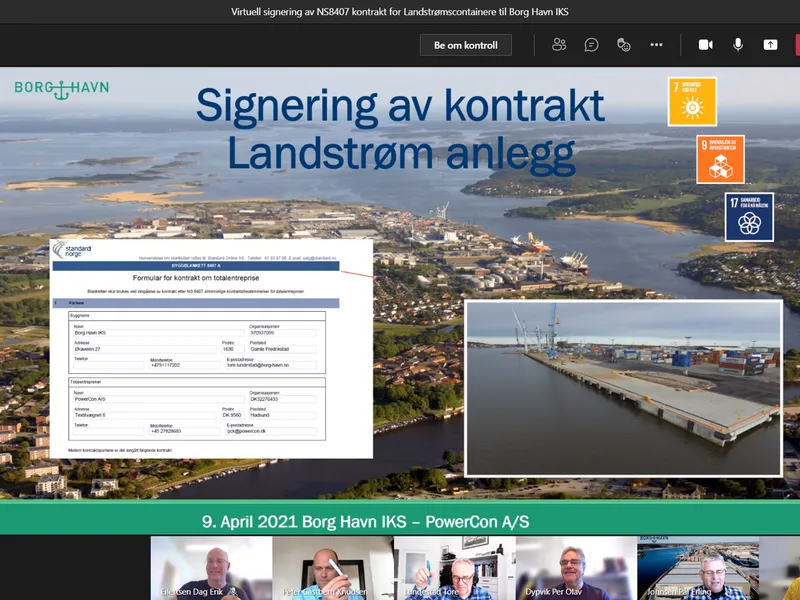This screenshot has height=600, width=800.
Task: Click the Standard Norge logo on form
Action: 72,250
